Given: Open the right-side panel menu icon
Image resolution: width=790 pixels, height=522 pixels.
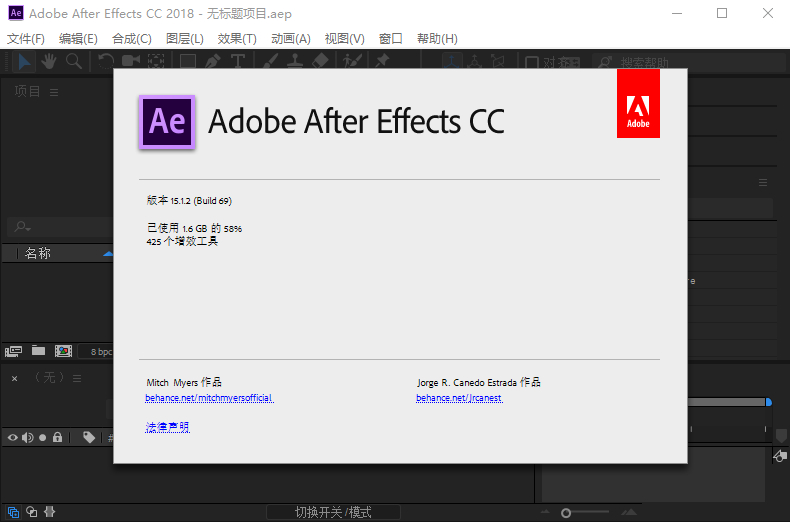Looking at the screenshot, I should point(763,182).
